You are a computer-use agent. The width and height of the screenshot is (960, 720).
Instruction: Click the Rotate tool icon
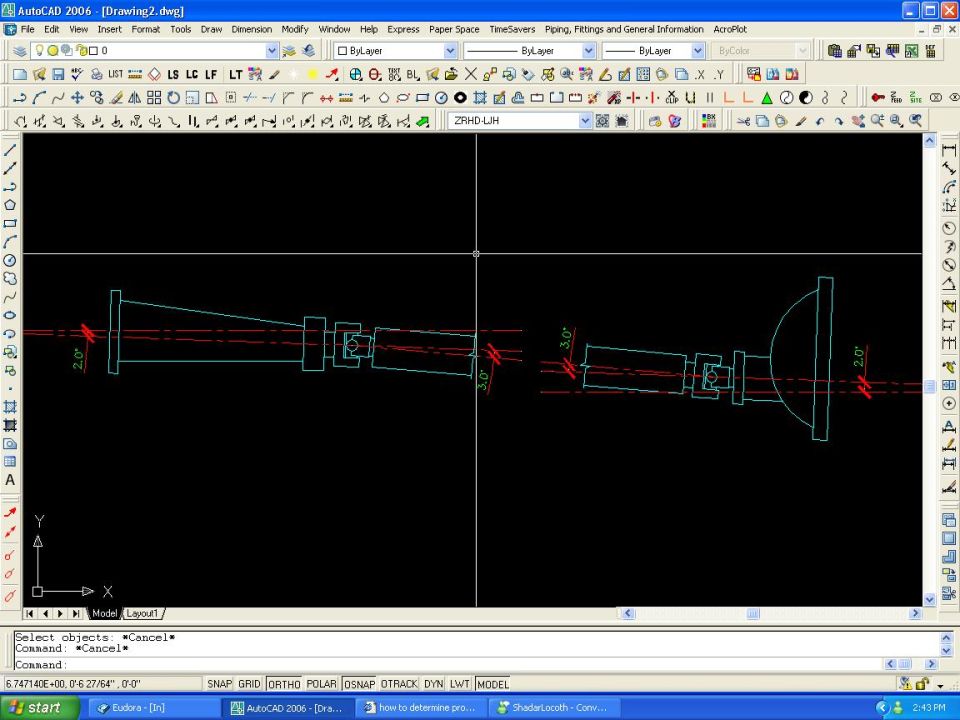173,97
